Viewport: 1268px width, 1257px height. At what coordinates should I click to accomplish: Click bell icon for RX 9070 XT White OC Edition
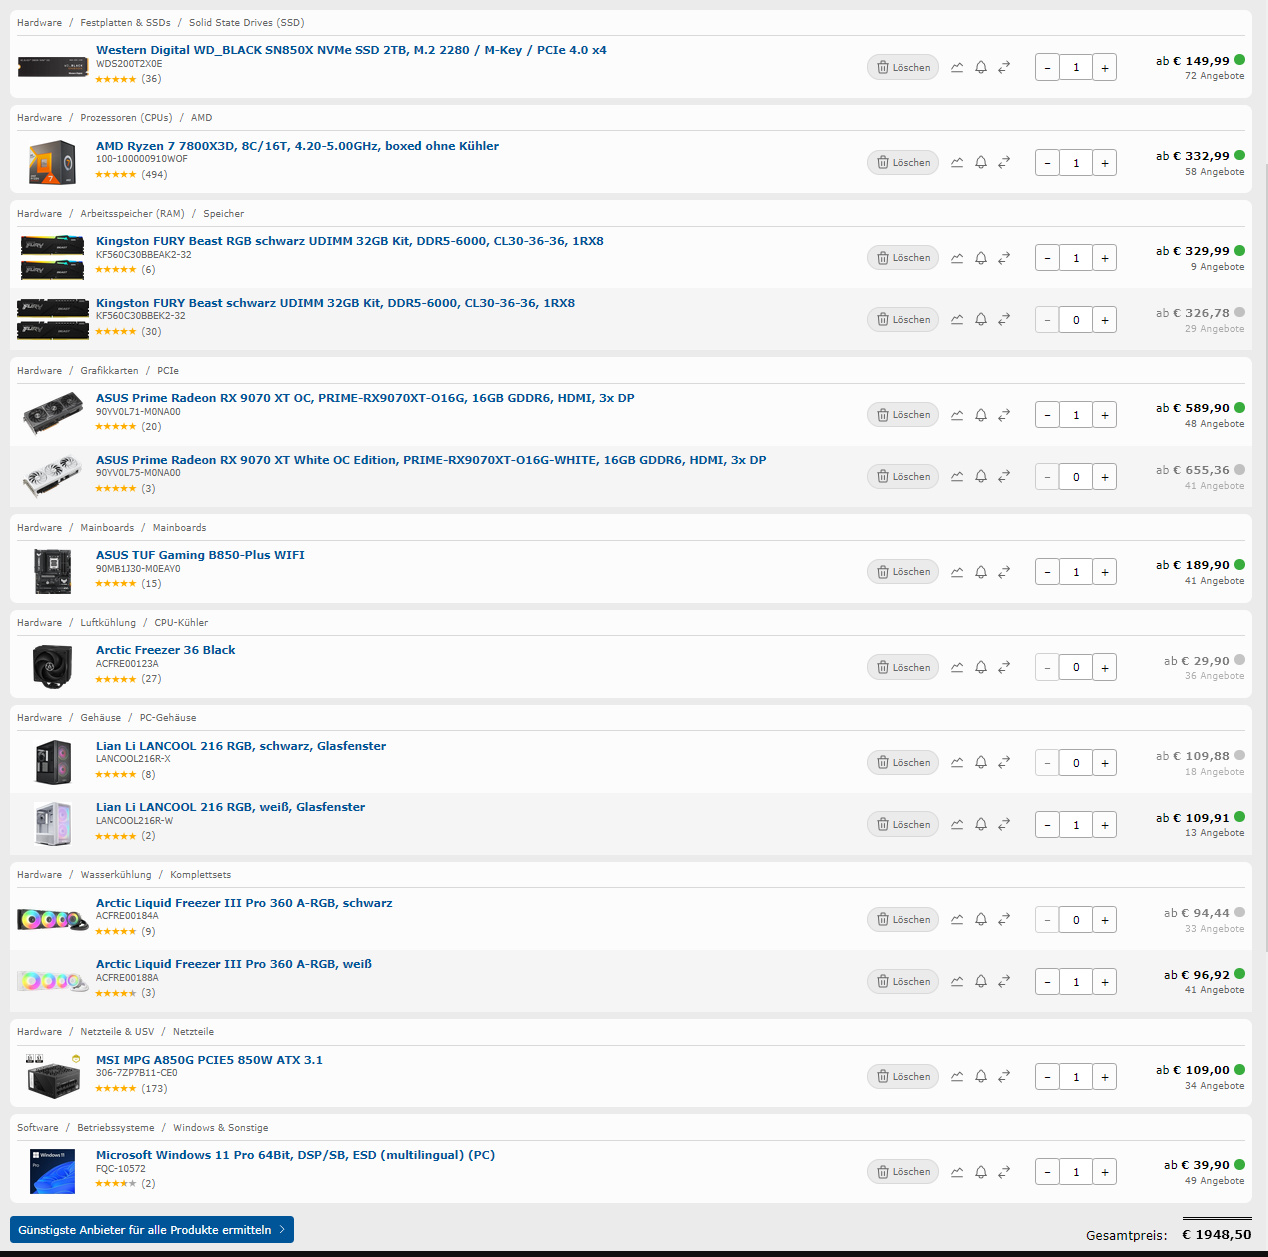(981, 477)
